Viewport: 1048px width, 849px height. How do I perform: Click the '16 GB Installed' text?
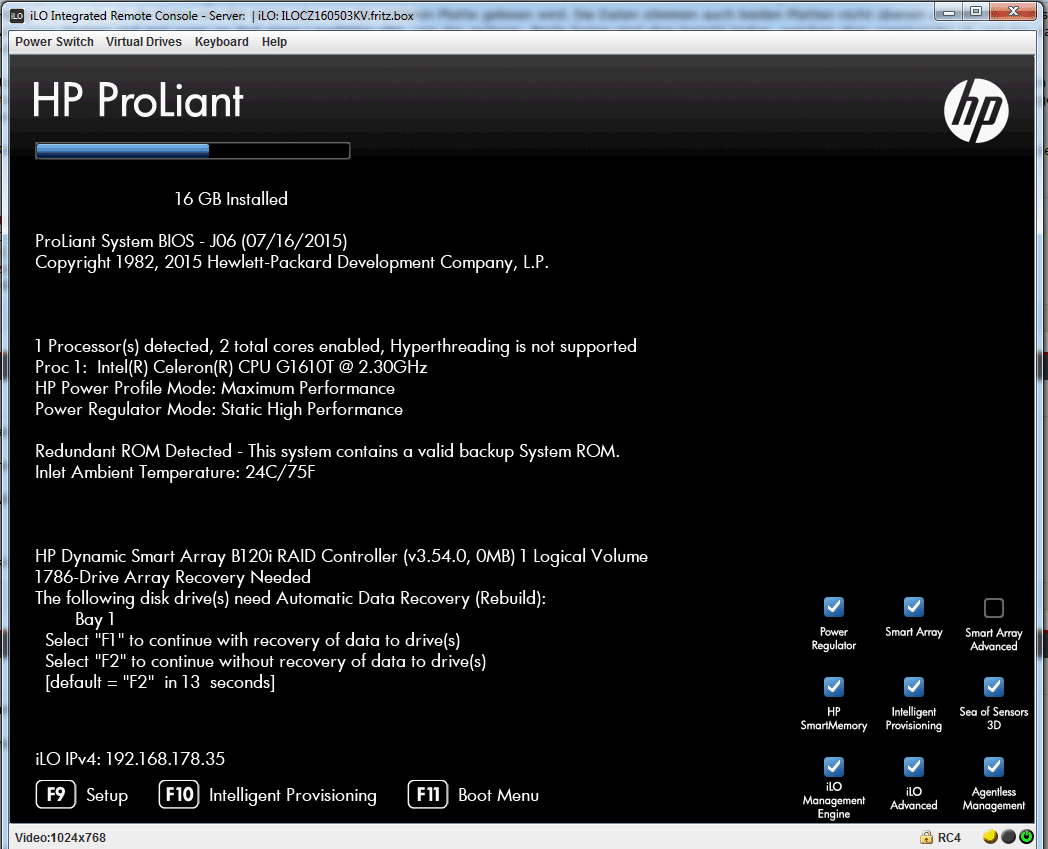tap(231, 199)
